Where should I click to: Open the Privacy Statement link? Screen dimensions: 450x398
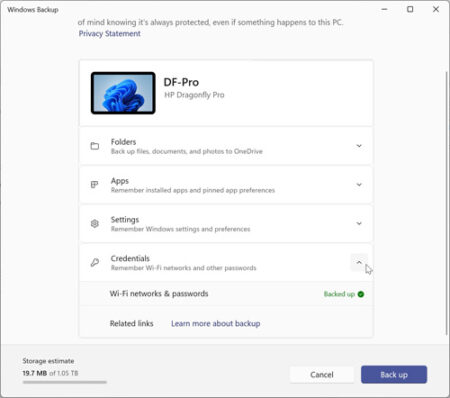[109, 34]
